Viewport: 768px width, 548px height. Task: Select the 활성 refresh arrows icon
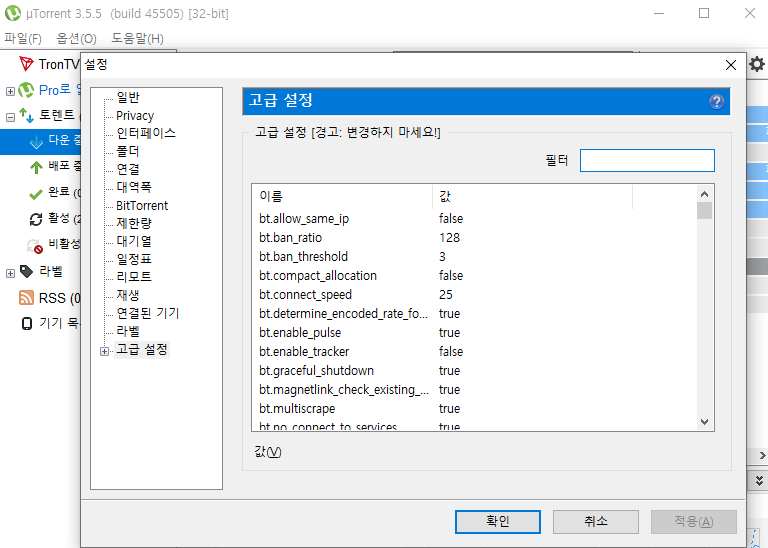click(x=36, y=219)
